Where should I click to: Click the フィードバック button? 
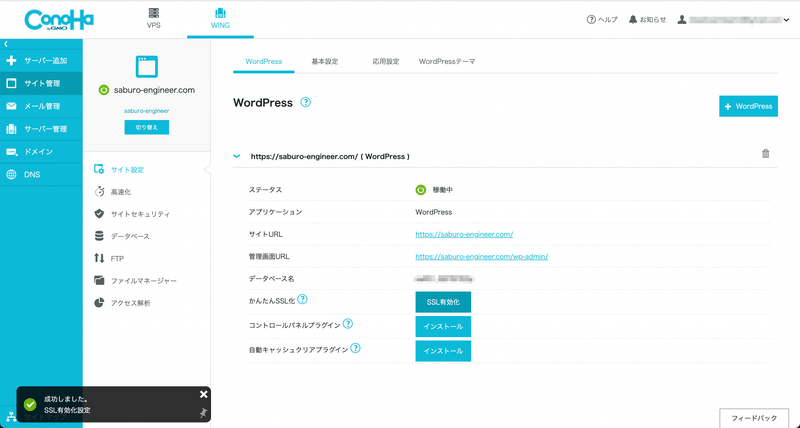click(755, 418)
